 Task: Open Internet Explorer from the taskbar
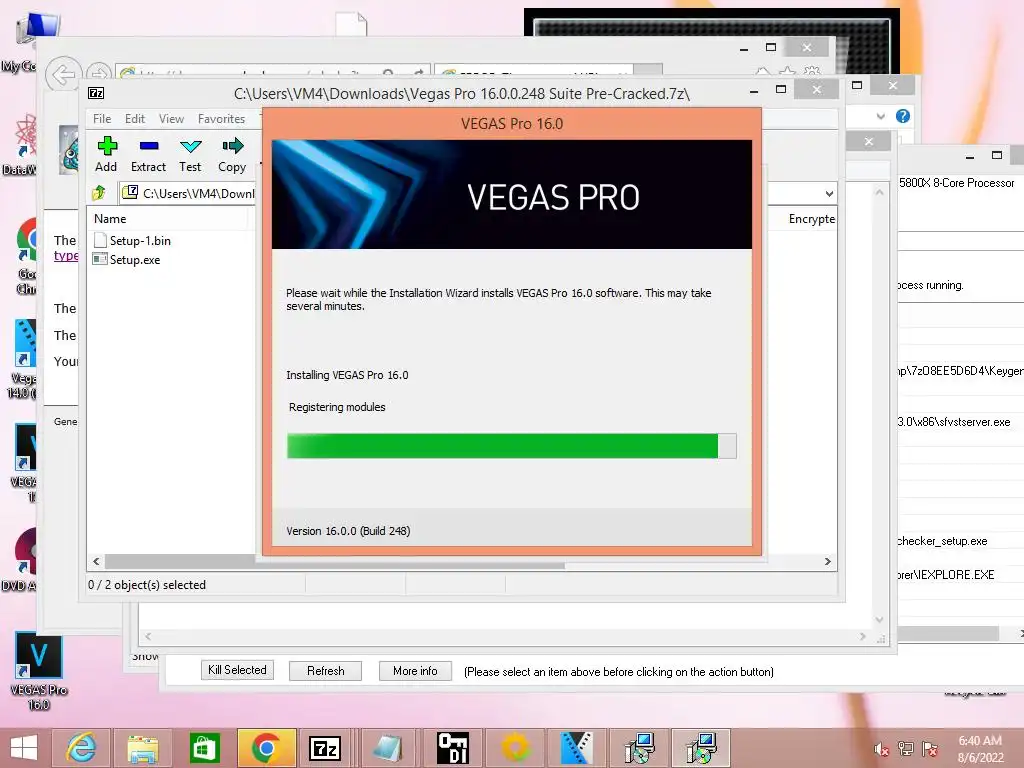(82, 748)
